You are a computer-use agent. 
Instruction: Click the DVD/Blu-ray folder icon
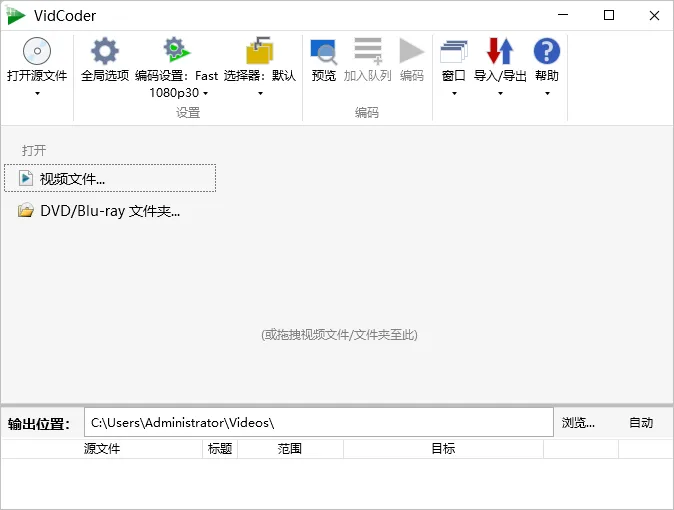point(26,210)
